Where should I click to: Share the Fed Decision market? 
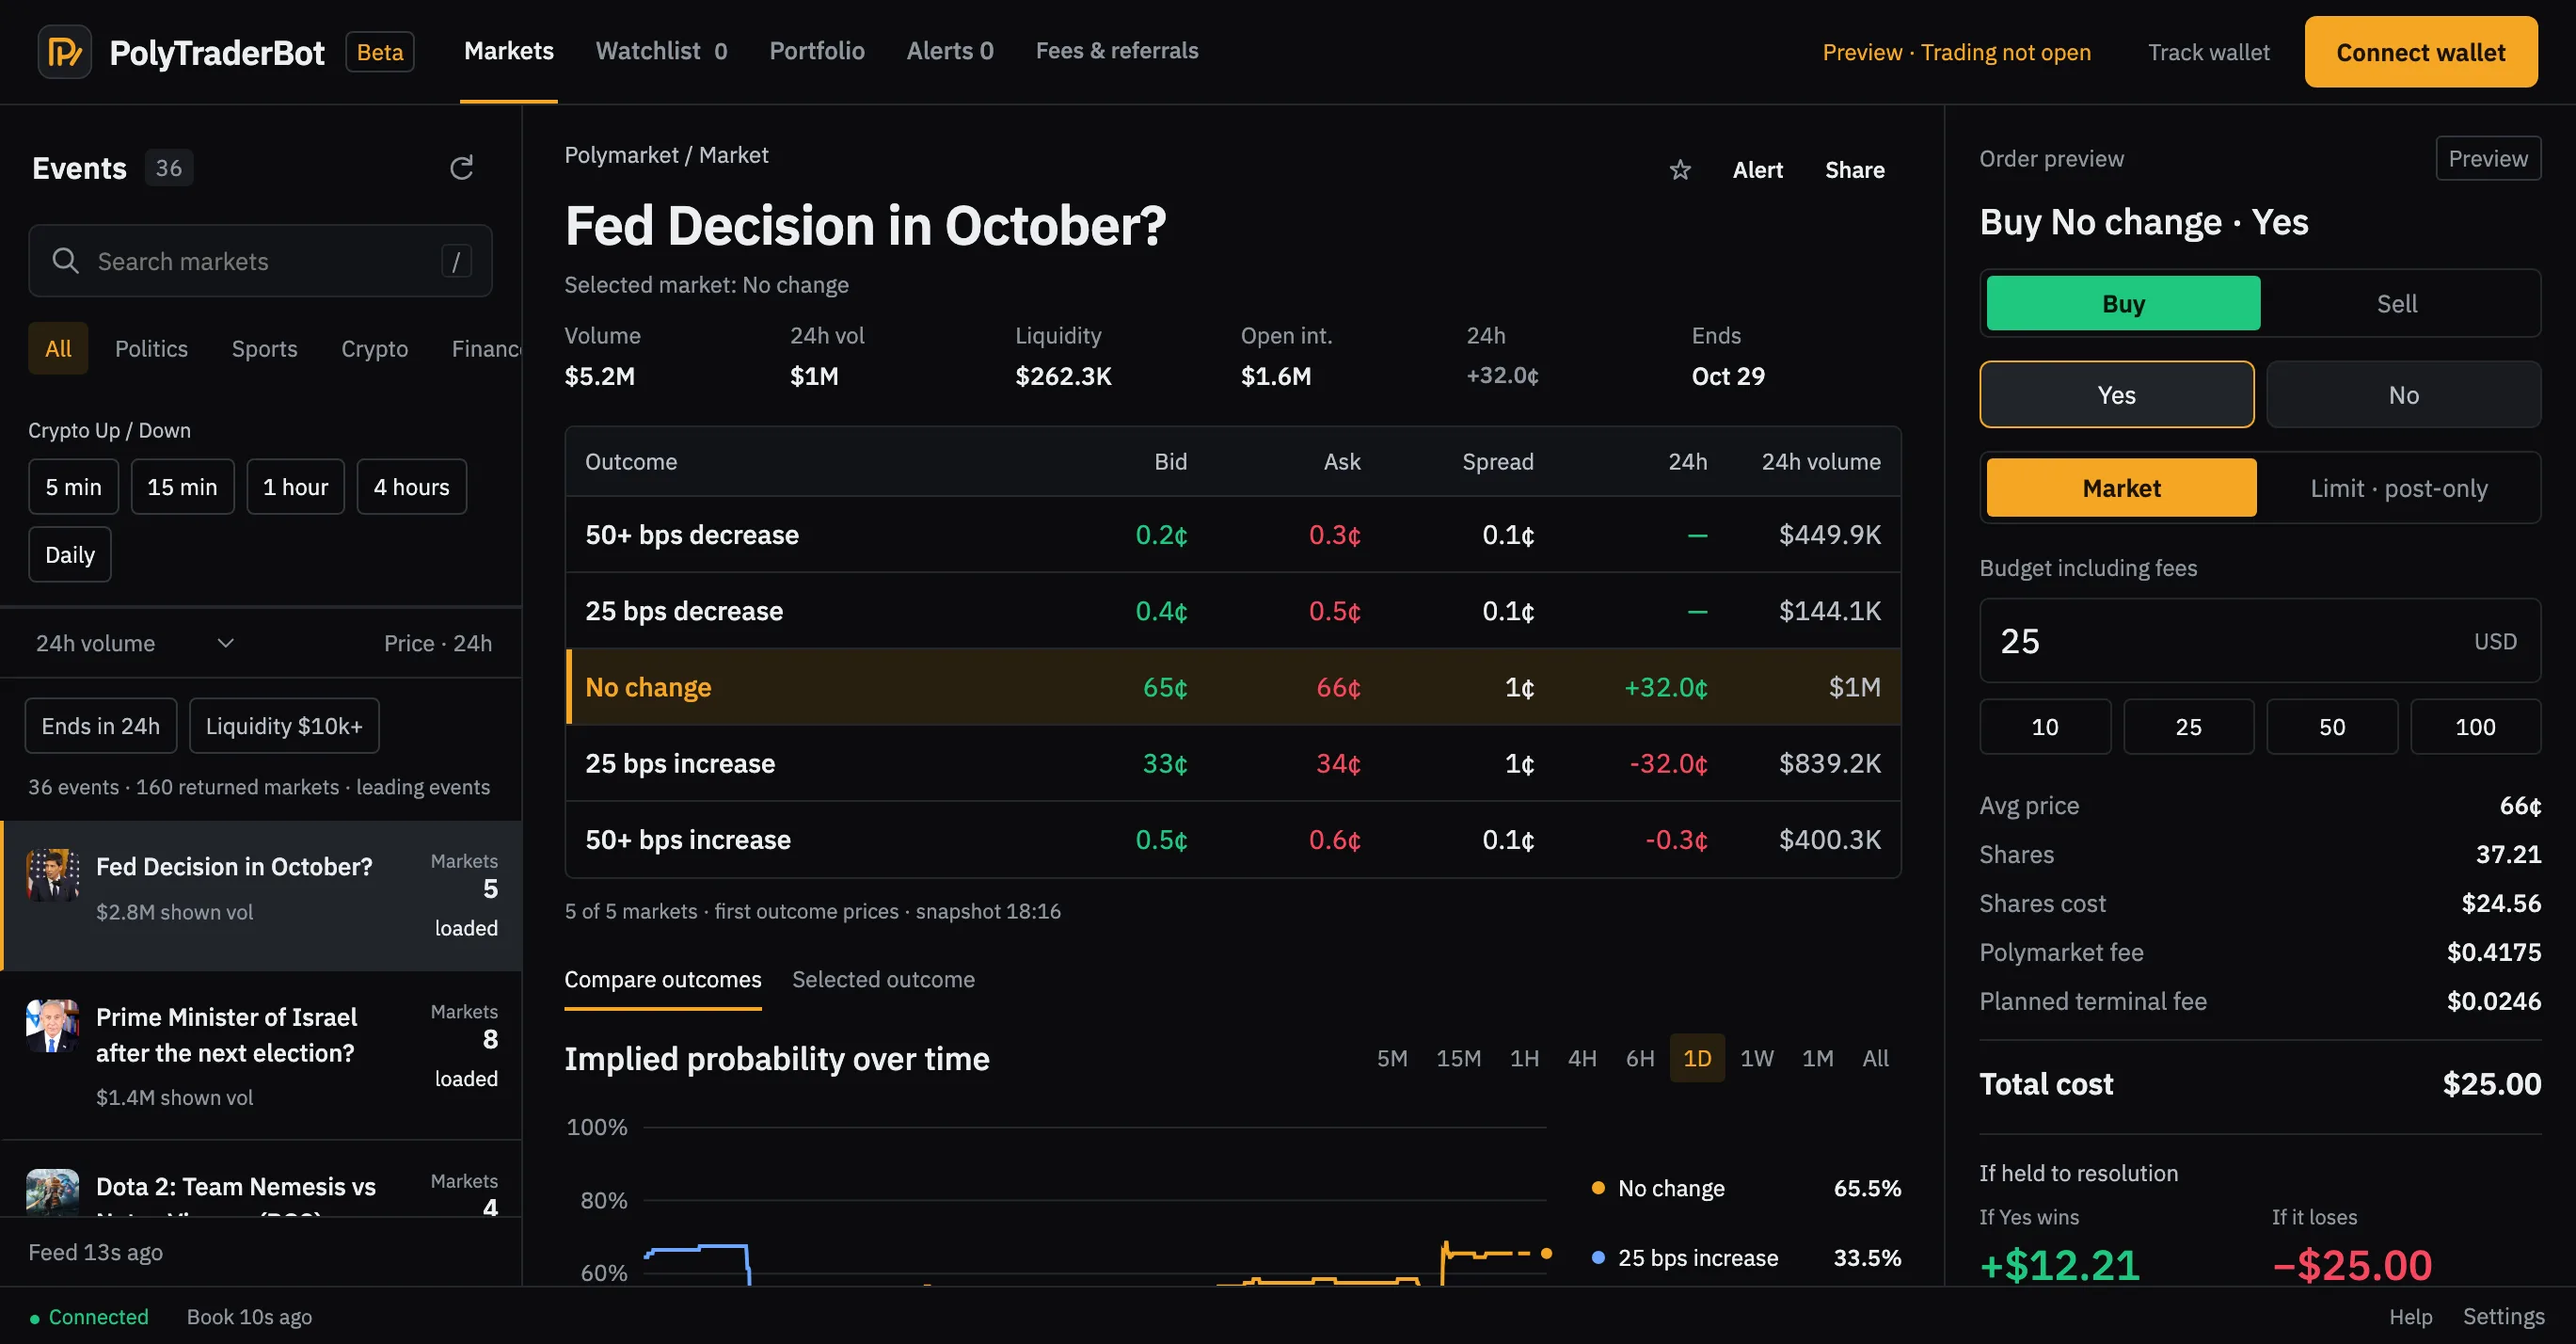point(1855,170)
